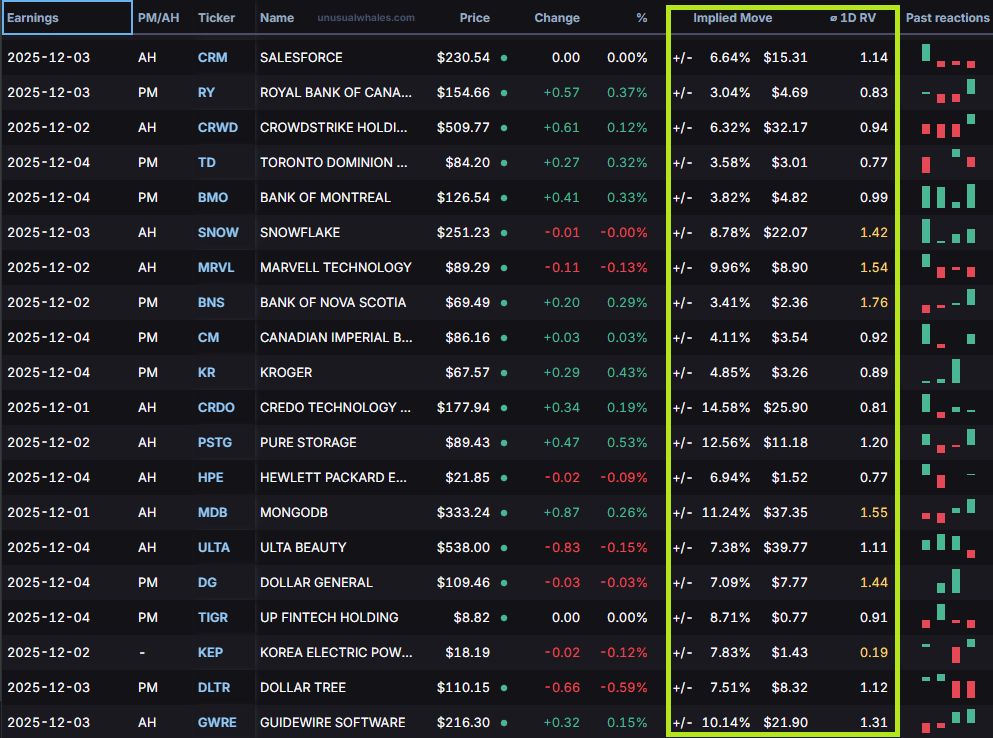Click the green dot beside MongoDB's $333.24 price

pos(503,513)
